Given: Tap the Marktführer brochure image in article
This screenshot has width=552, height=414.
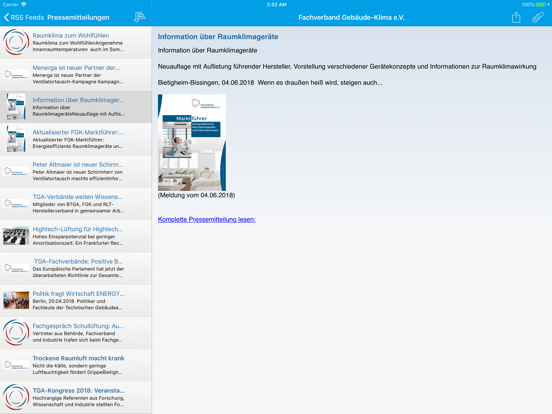Looking at the screenshot, I should 192,143.
